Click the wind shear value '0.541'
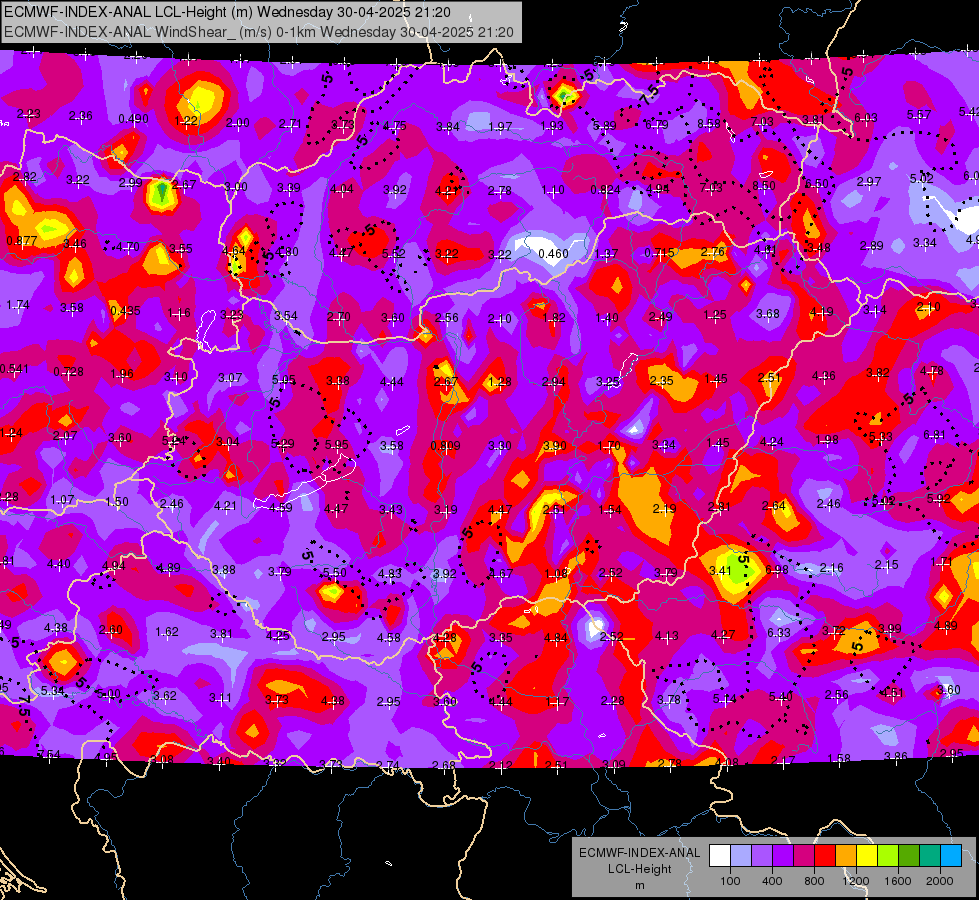The height and width of the screenshot is (900, 979). click(14, 368)
